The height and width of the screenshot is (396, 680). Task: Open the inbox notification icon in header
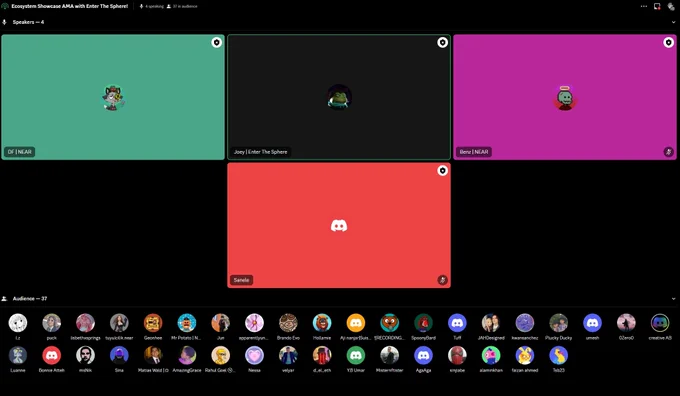pos(657,6)
